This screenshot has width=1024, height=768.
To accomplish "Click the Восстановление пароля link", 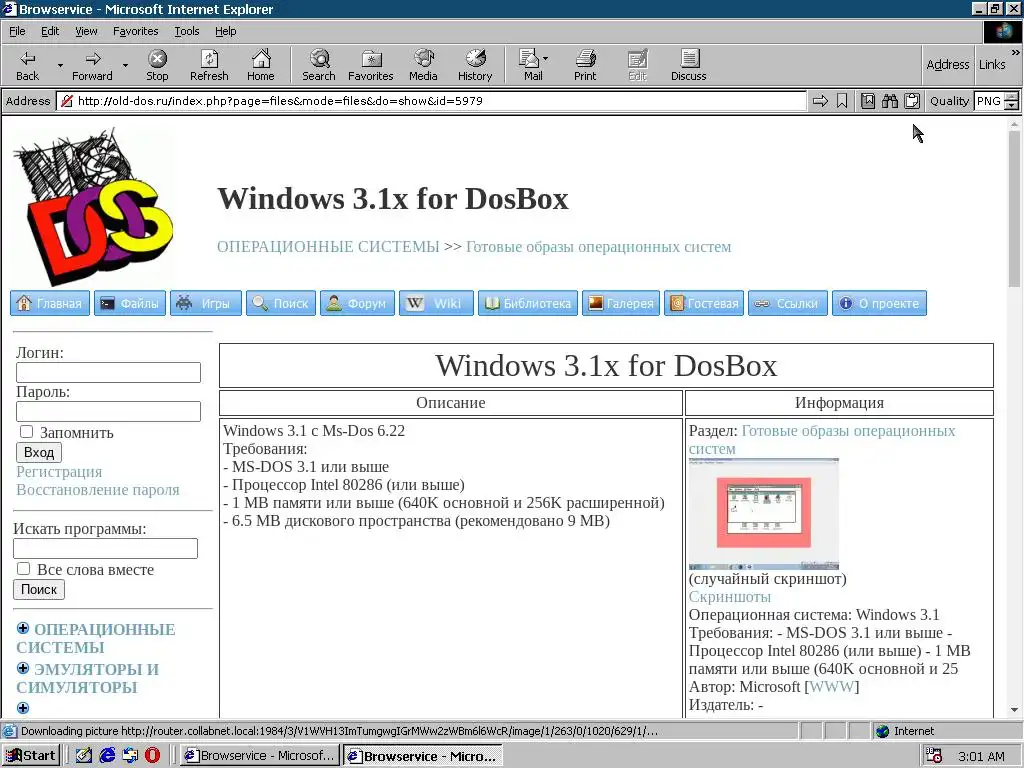I will click(97, 490).
